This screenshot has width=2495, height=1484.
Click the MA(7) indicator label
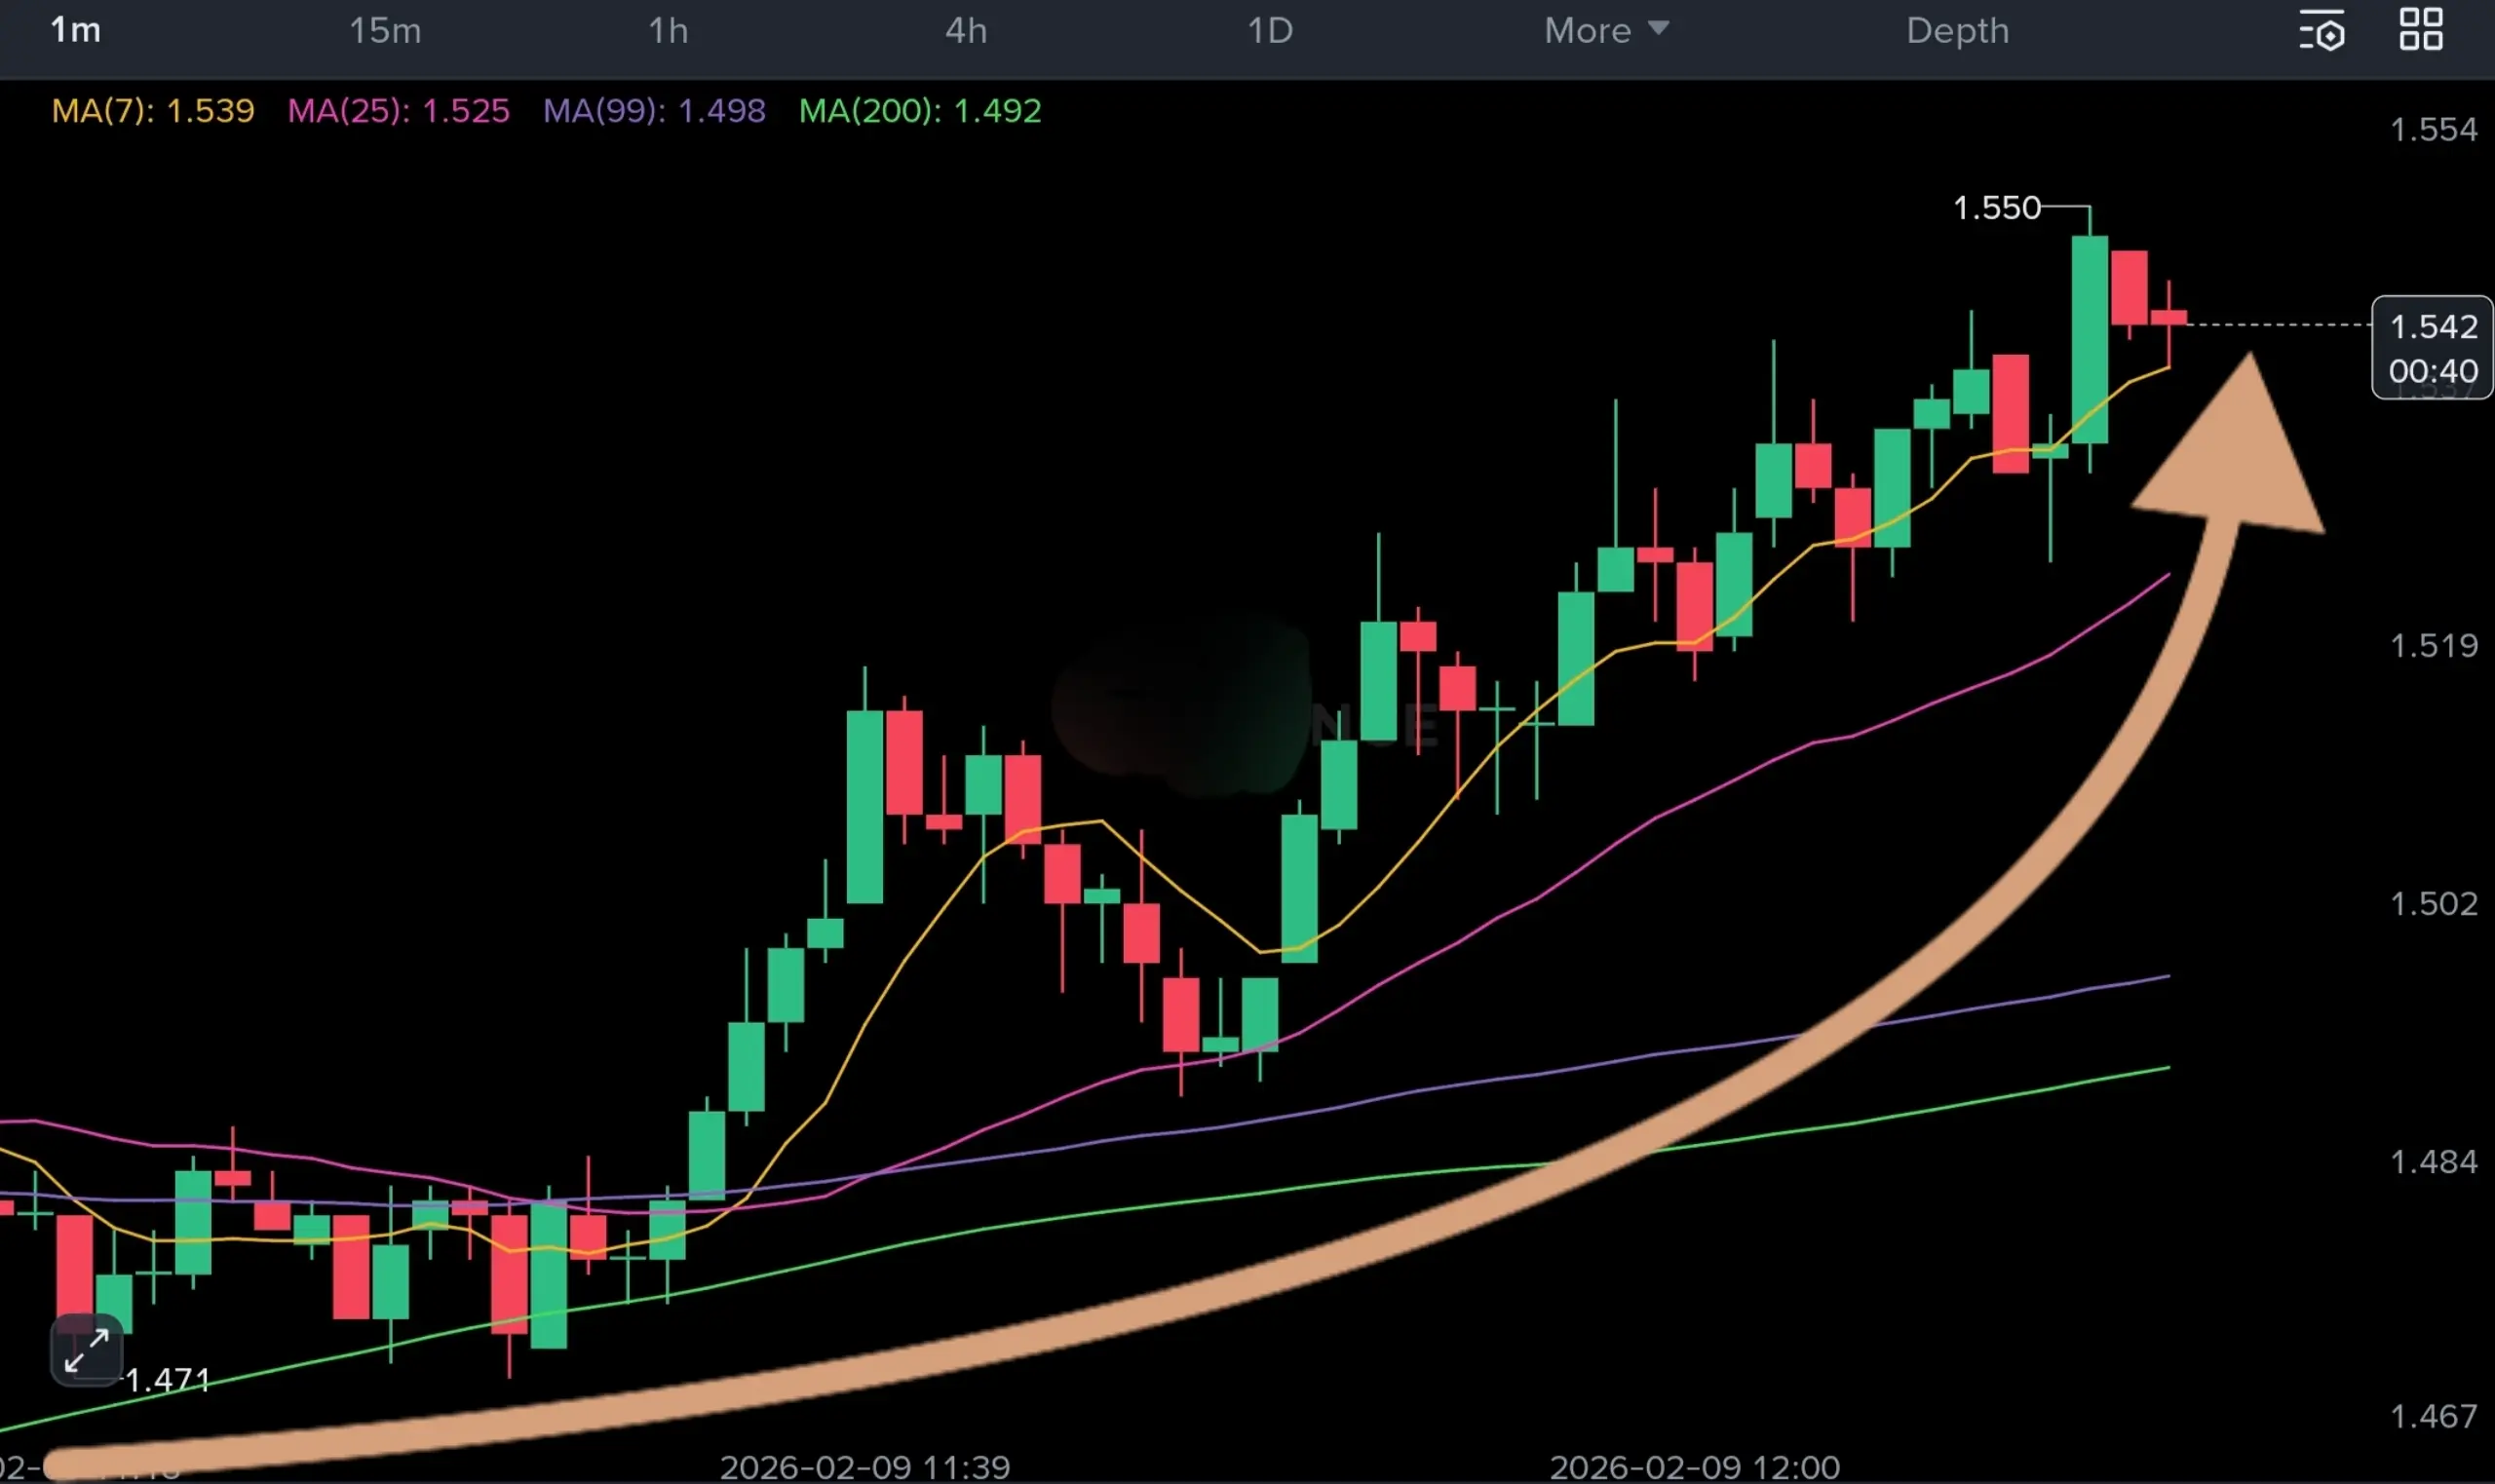click(153, 110)
